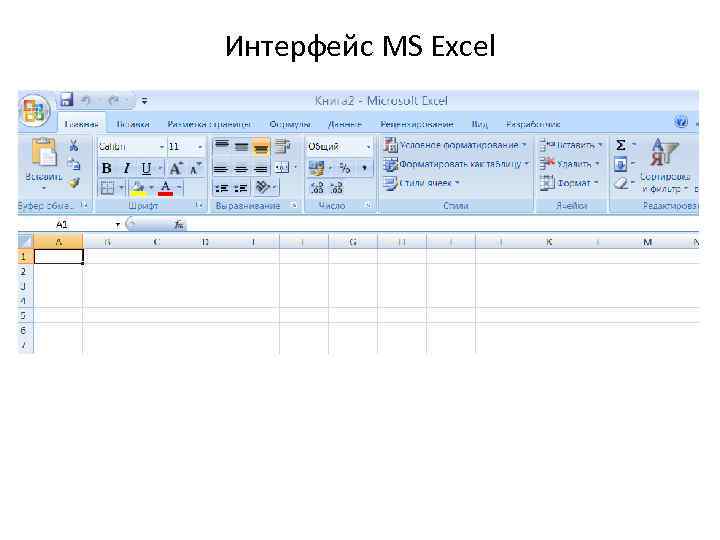Apply comma thousands separator style

[x=365, y=169]
